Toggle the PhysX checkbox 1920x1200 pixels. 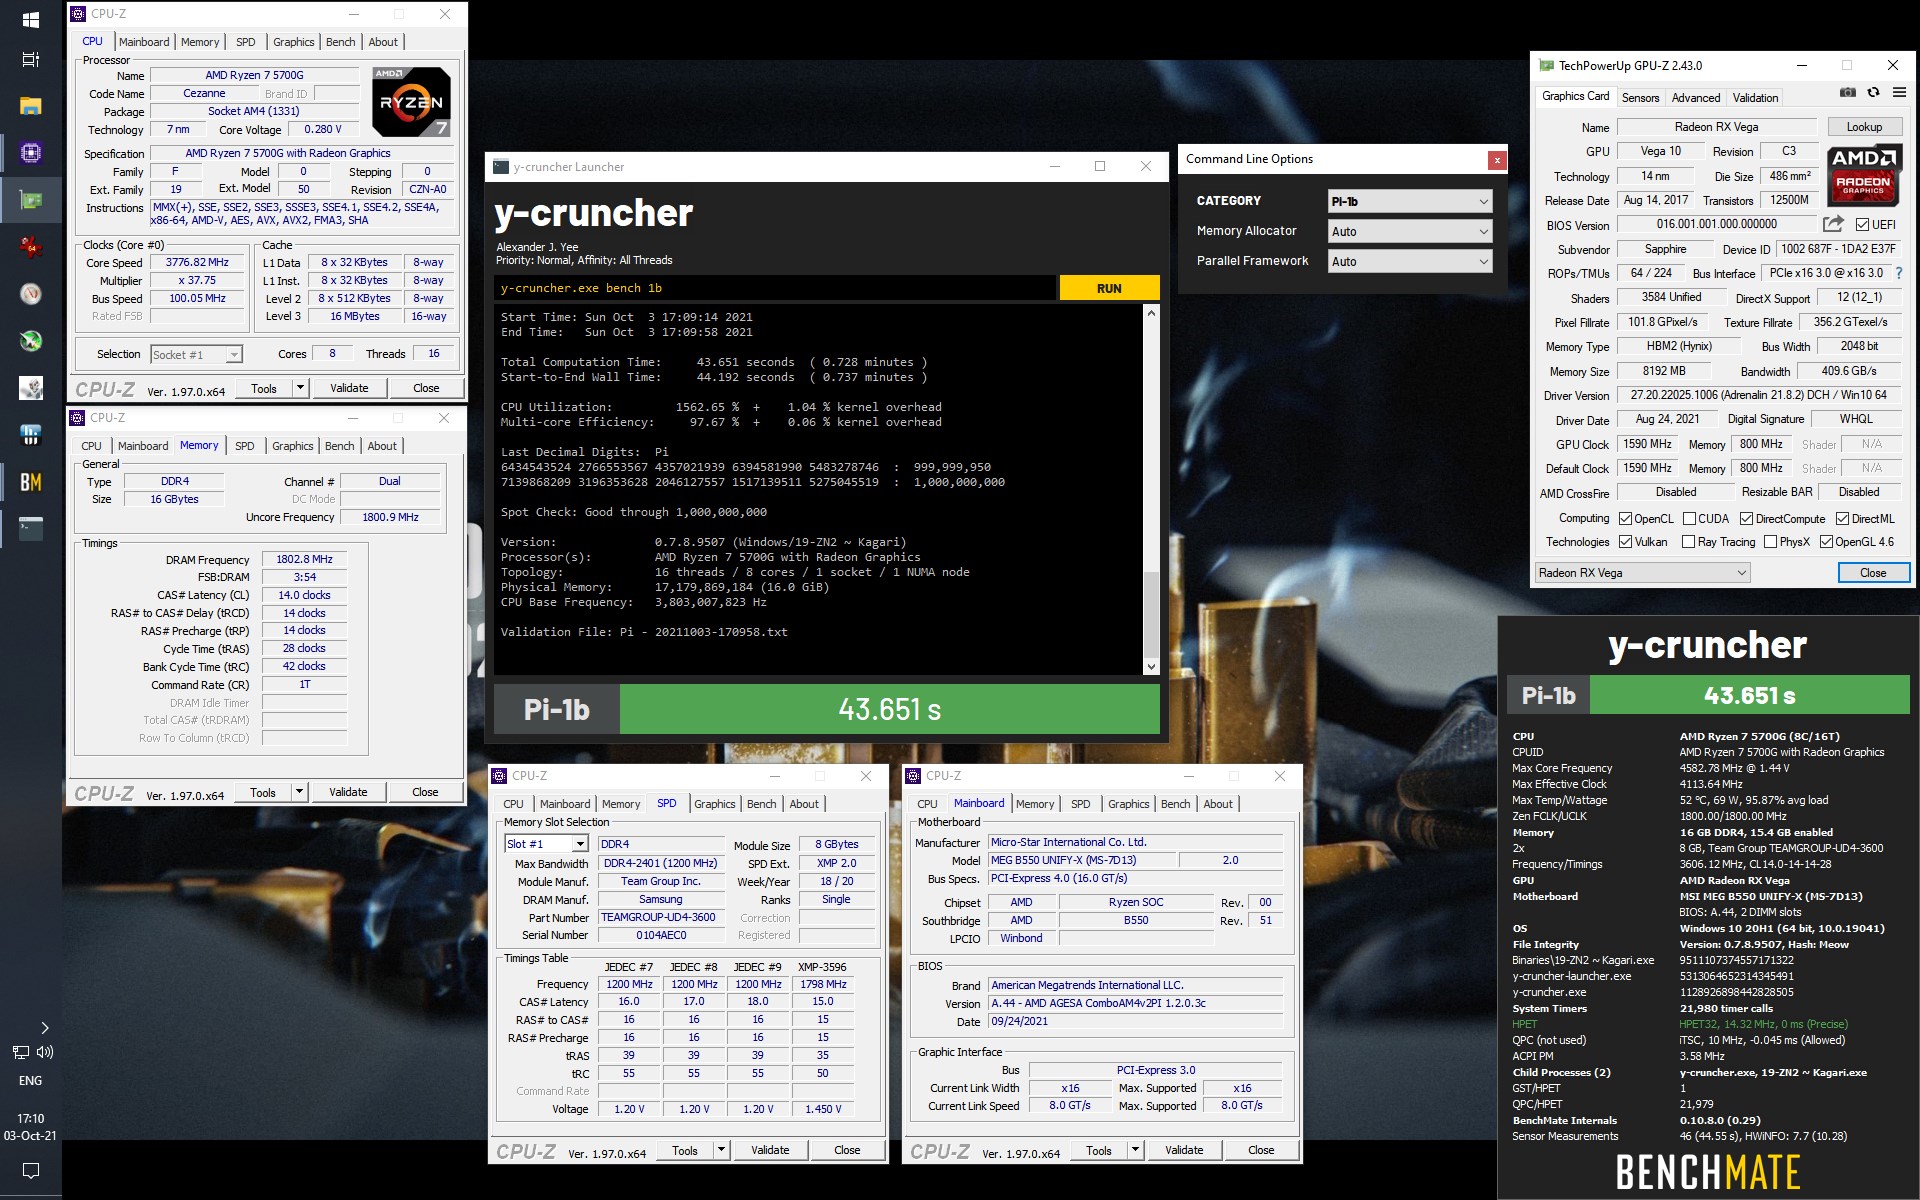pyautogui.click(x=1770, y=542)
